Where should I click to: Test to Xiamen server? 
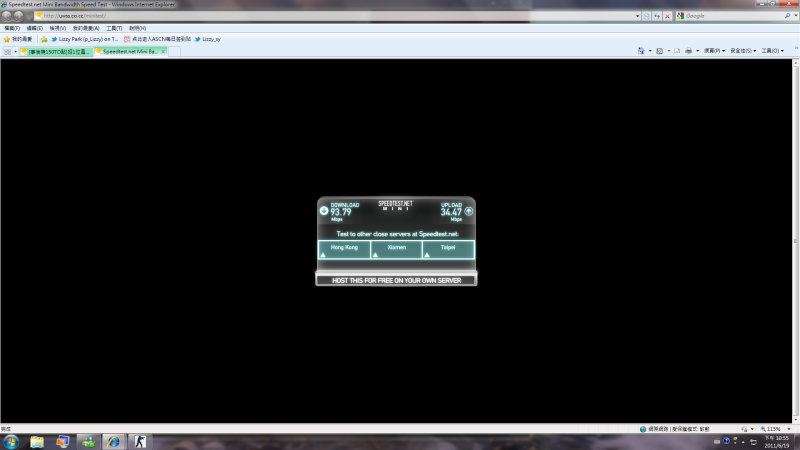coord(396,249)
